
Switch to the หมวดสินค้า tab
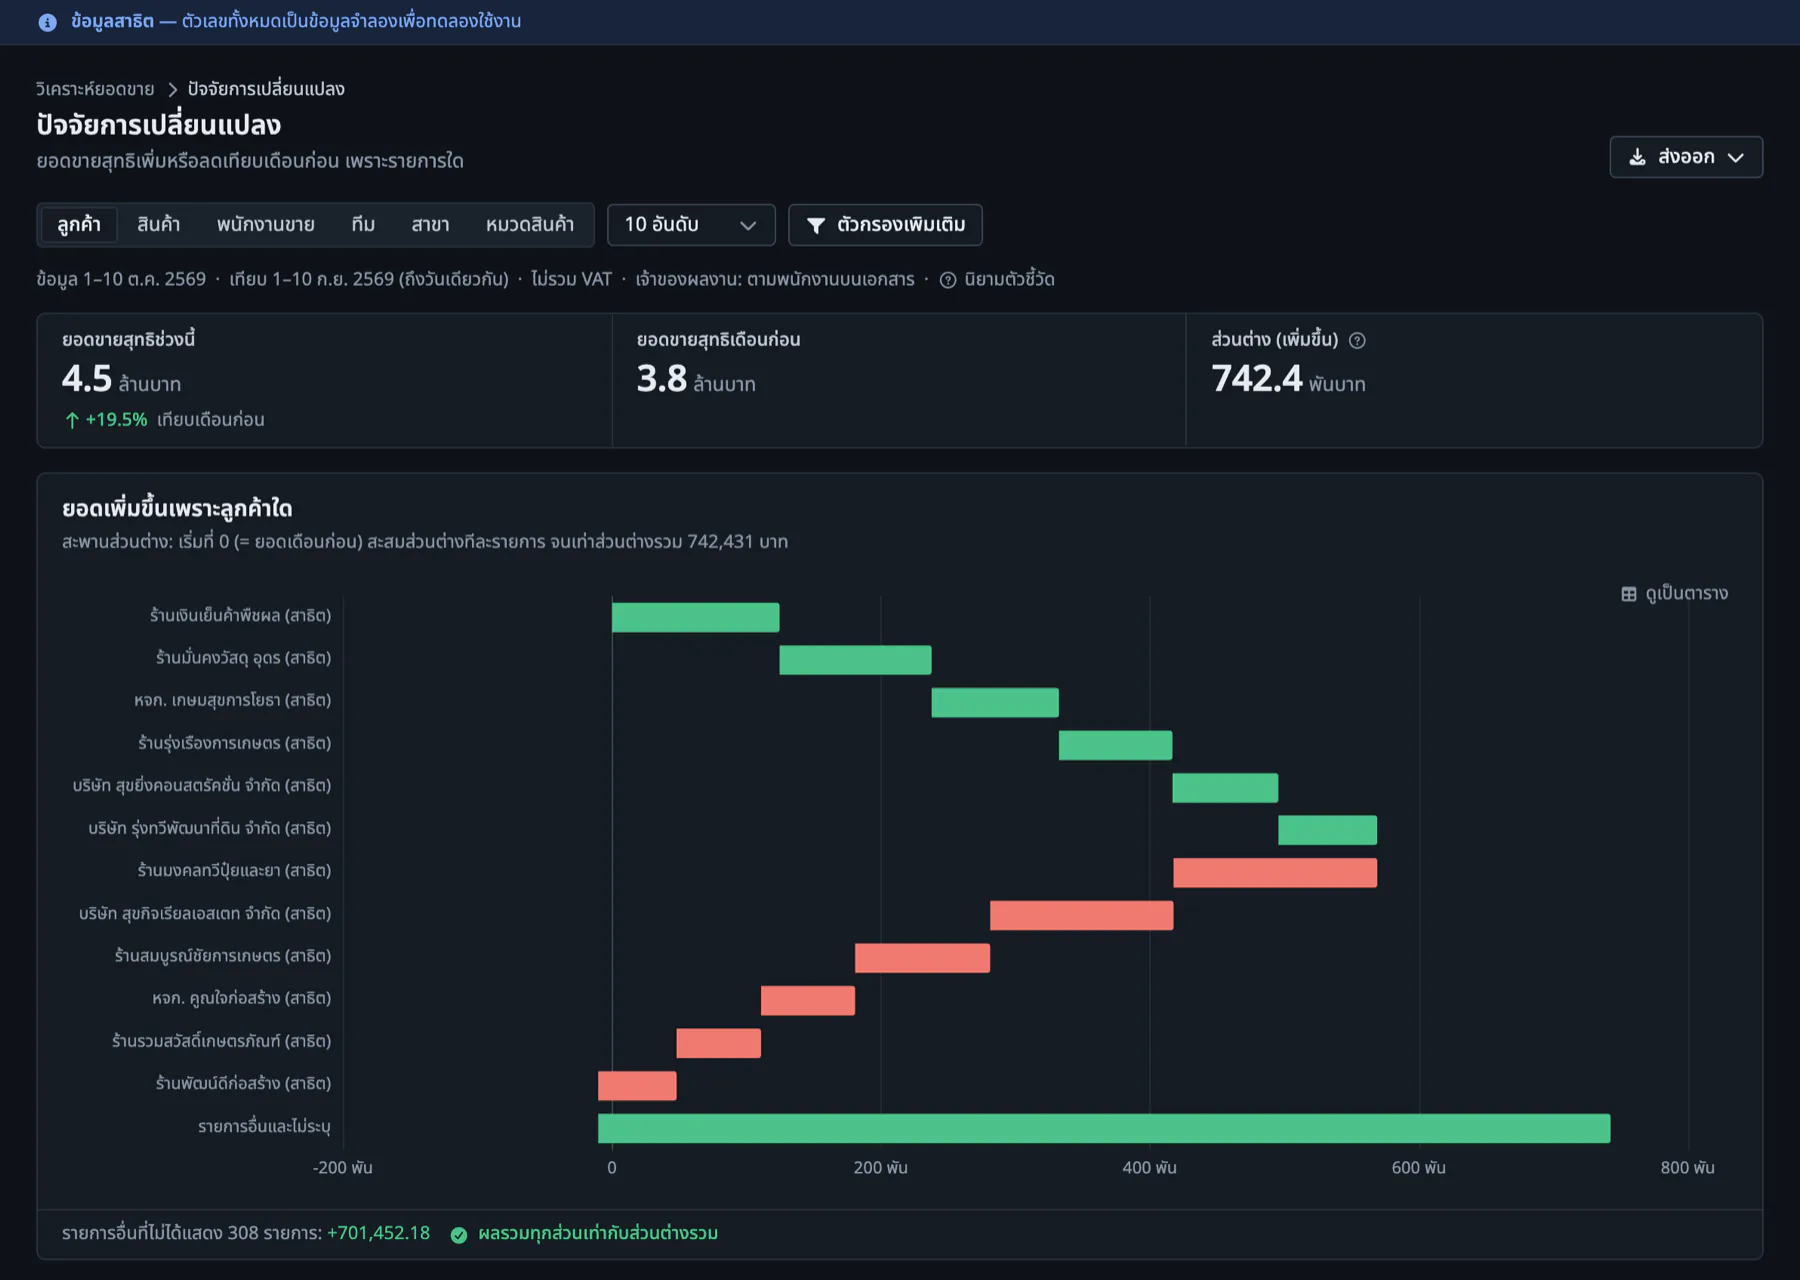pos(530,225)
